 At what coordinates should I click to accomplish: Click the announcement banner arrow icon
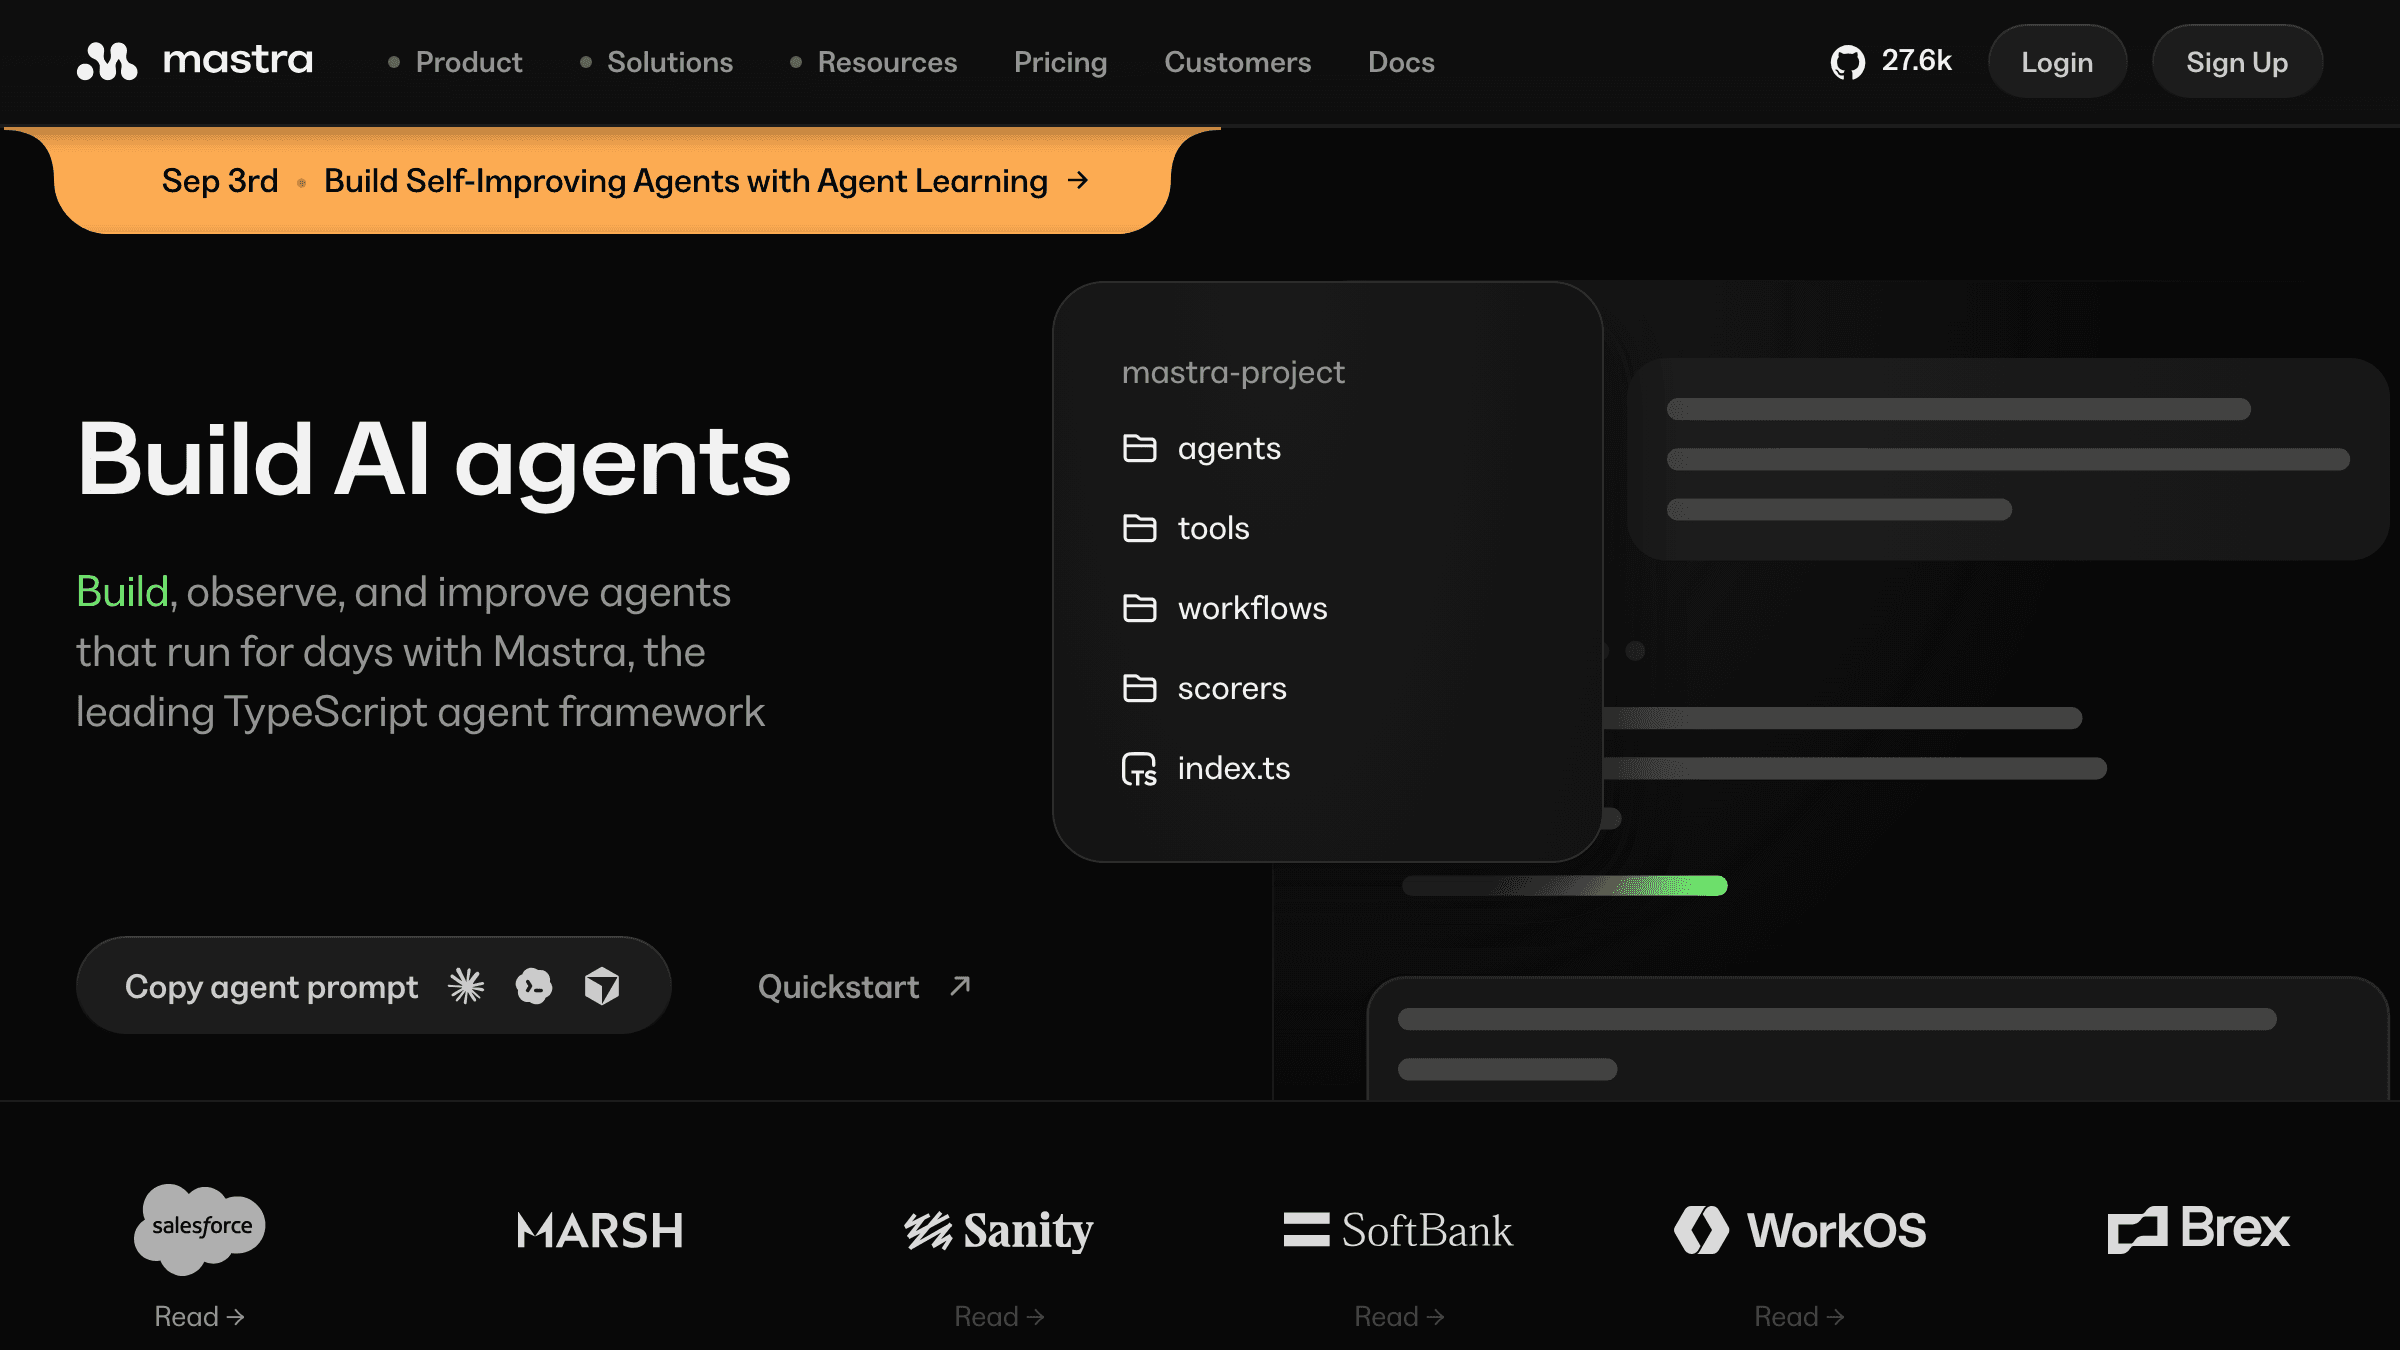point(1078,180)
